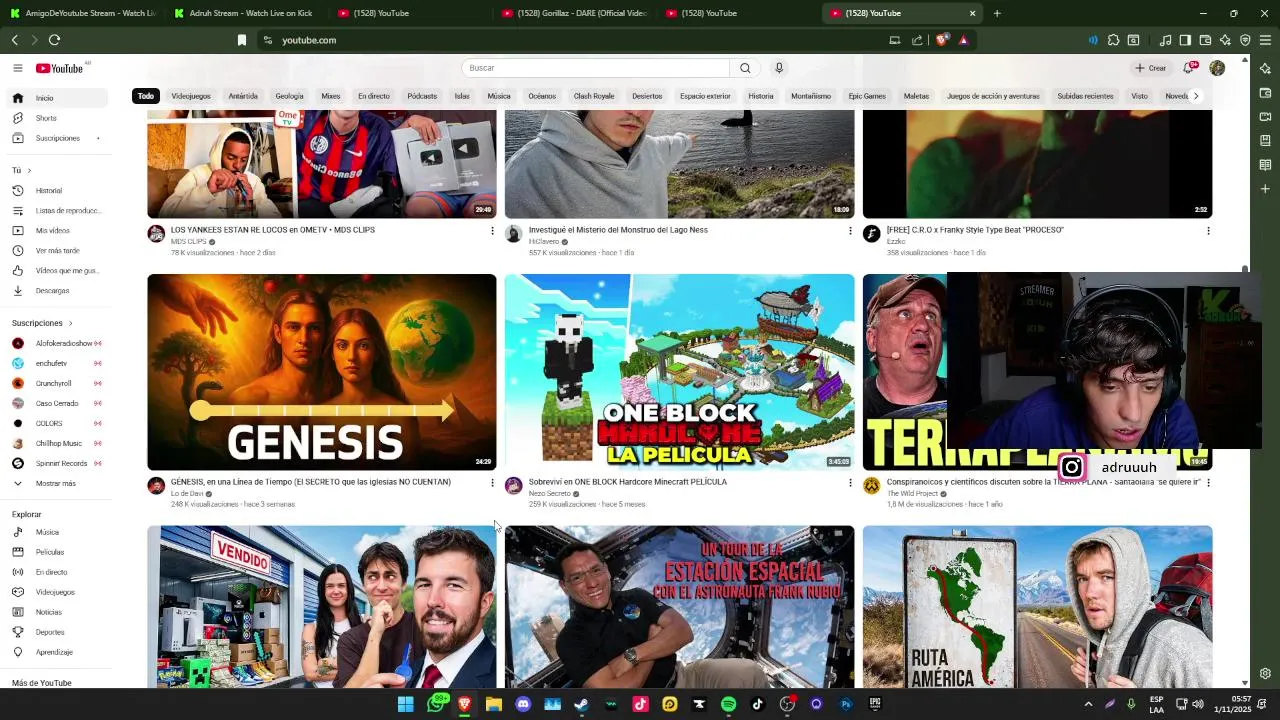Open YouTube notifications bell
This screenshot has width=1280, height=720.
[x=1188, y=68]
